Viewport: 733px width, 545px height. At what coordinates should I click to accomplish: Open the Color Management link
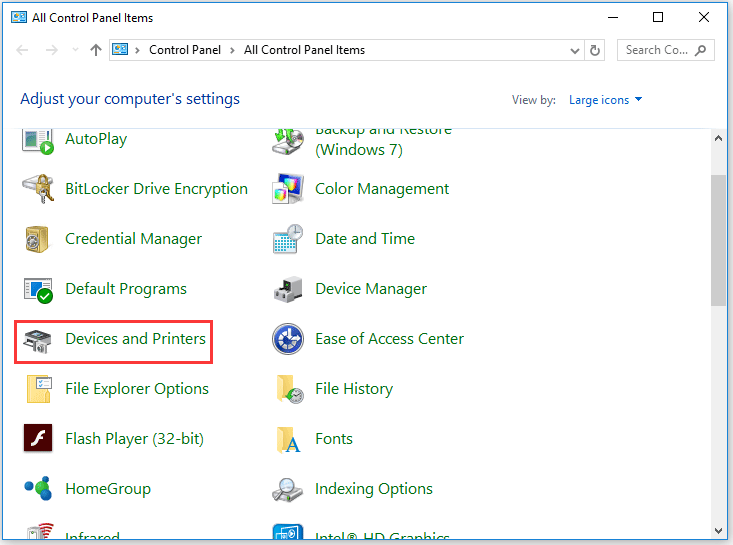pyautogui.click(x=382, y=189)
